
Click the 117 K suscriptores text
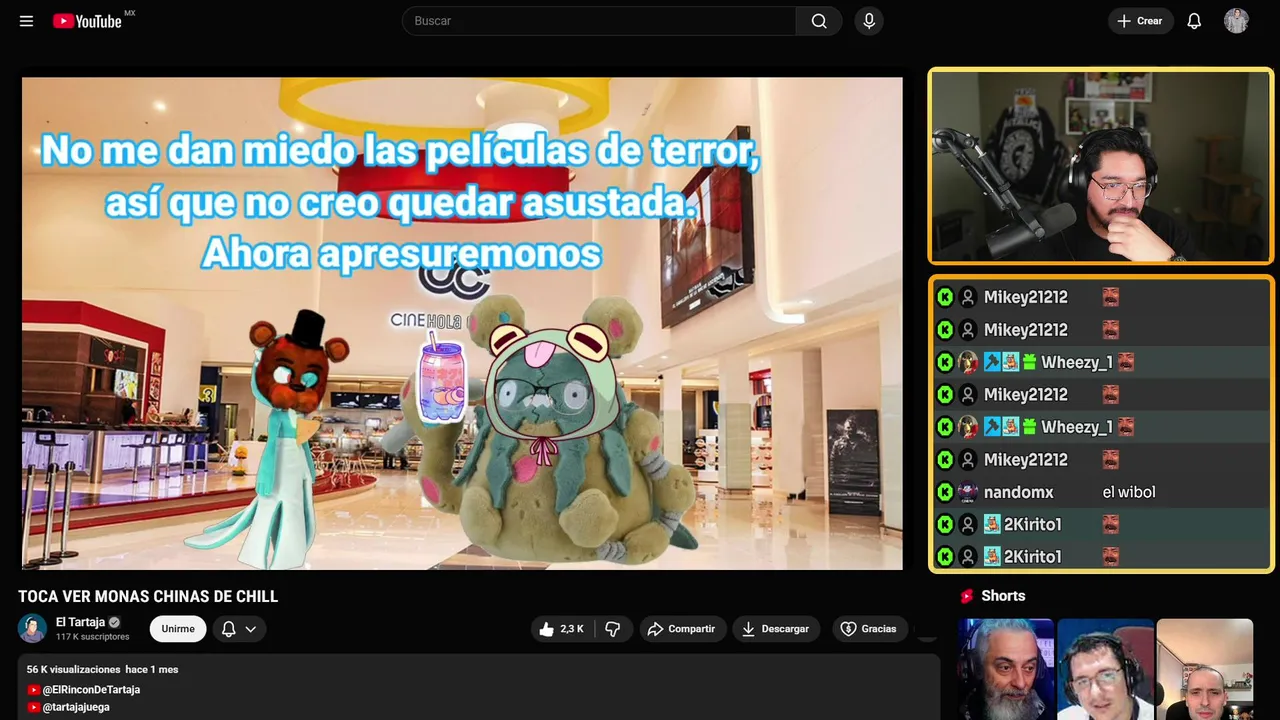pyautogui.click(x=93, y=637)
